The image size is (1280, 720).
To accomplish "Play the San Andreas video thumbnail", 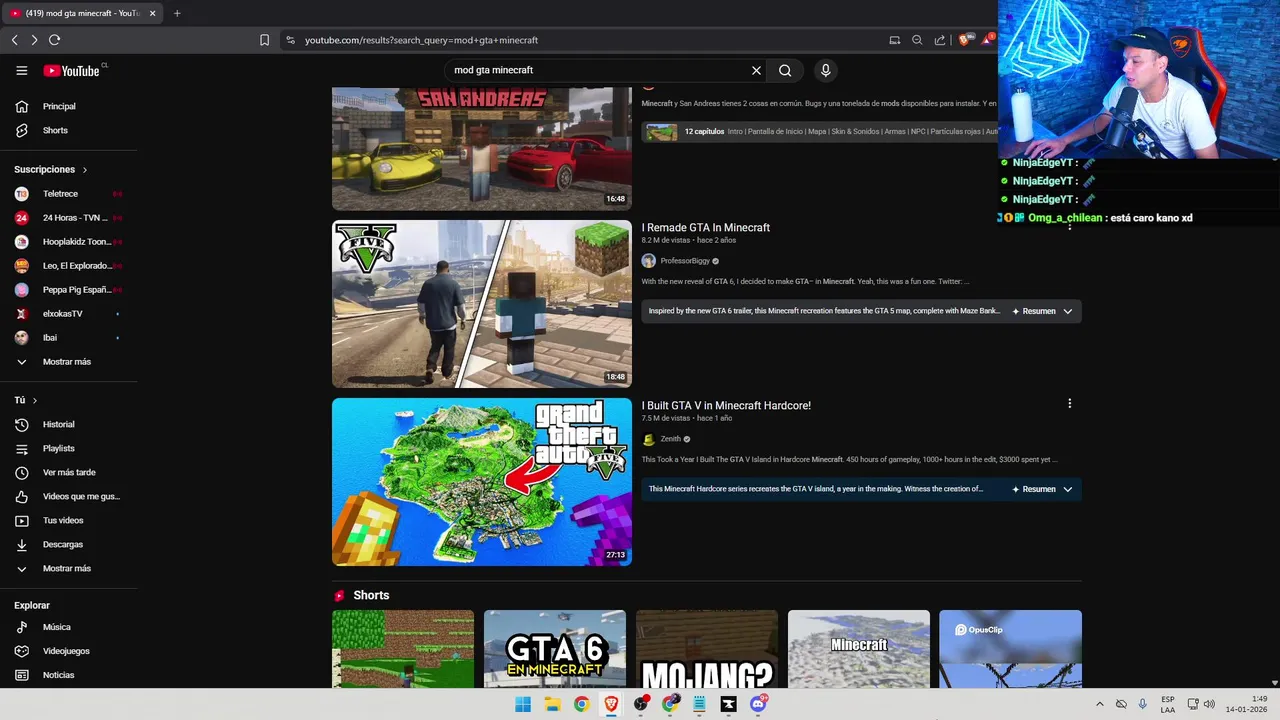I will (x=482, y=148).
